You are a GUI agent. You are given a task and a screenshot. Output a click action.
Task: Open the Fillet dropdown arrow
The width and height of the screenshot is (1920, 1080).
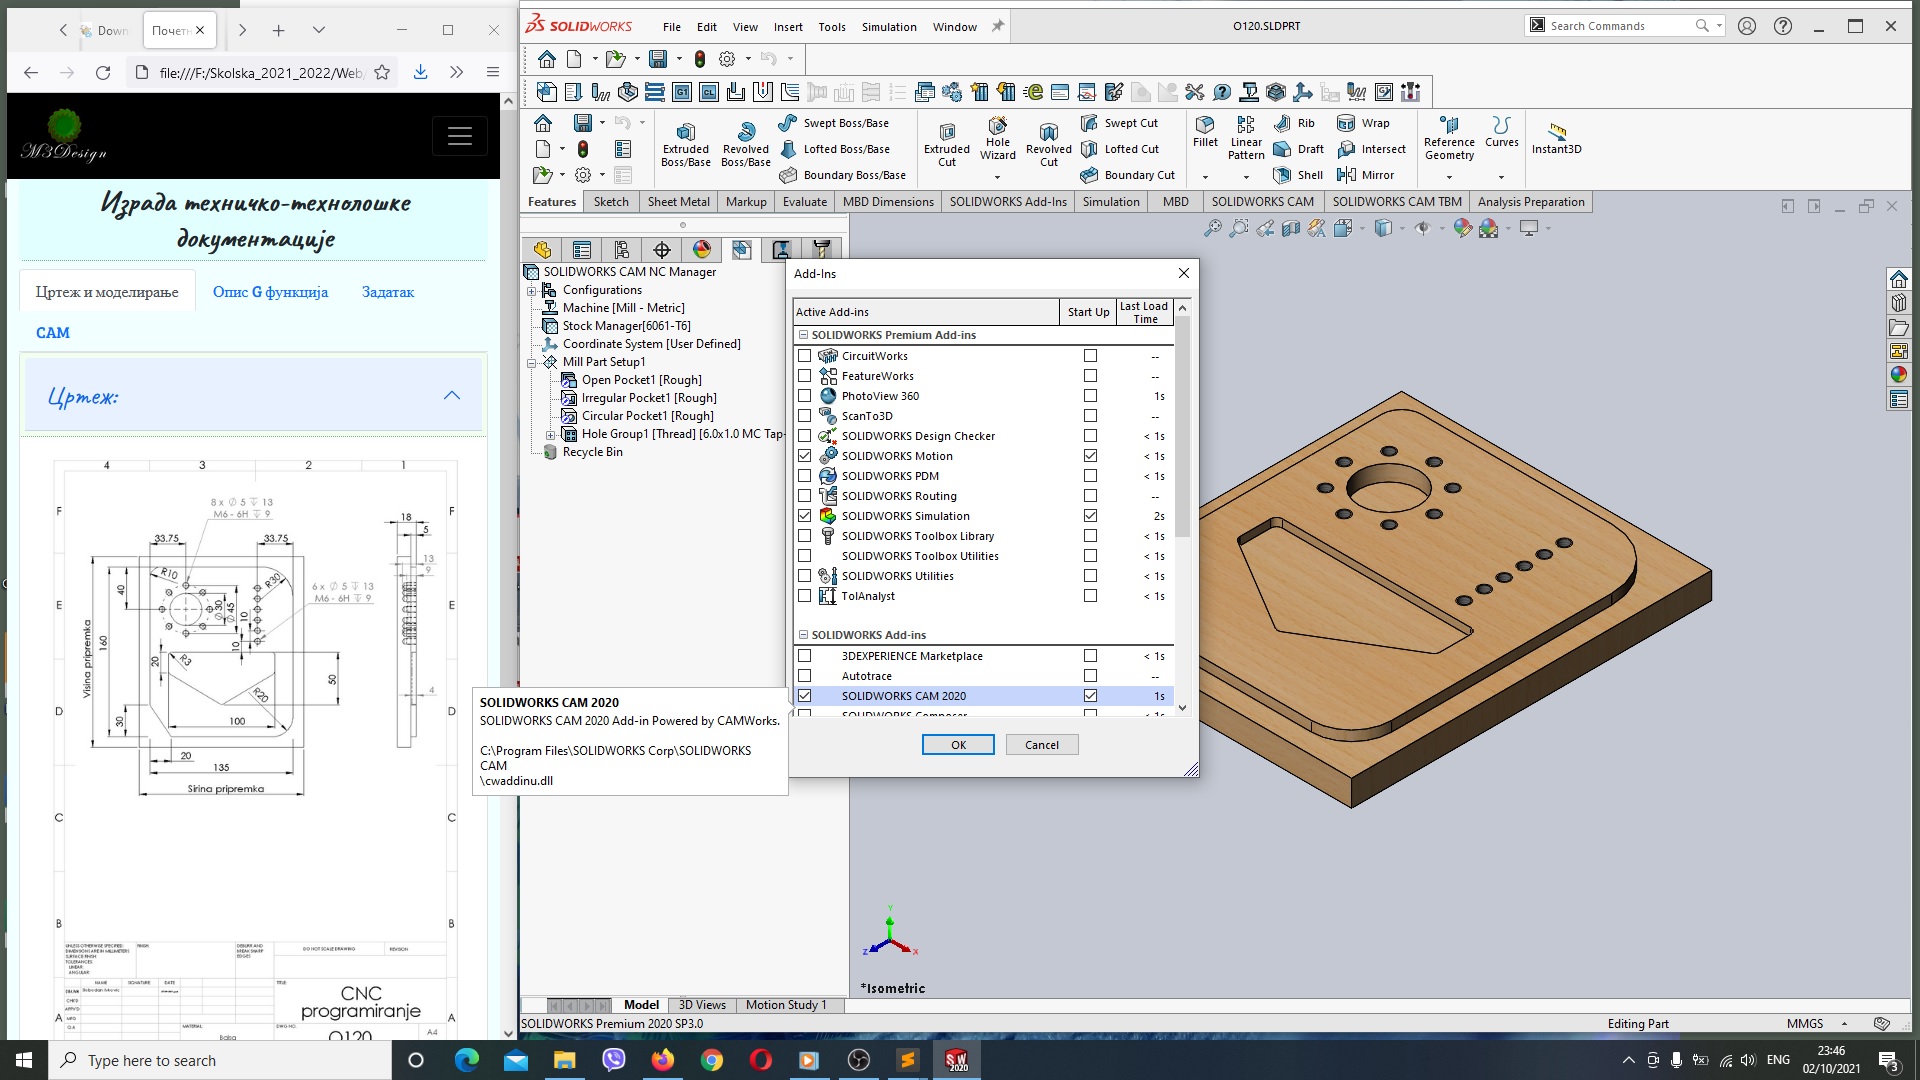click(x=1205, y=177)
